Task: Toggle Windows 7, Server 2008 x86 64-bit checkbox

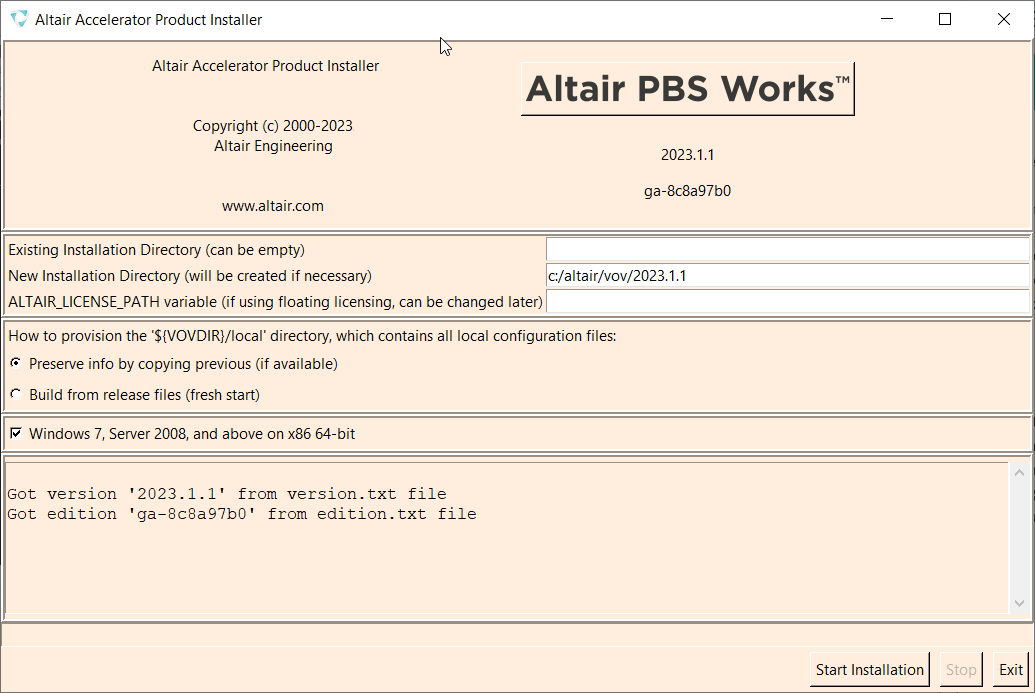Action: (x=16, y=433)
